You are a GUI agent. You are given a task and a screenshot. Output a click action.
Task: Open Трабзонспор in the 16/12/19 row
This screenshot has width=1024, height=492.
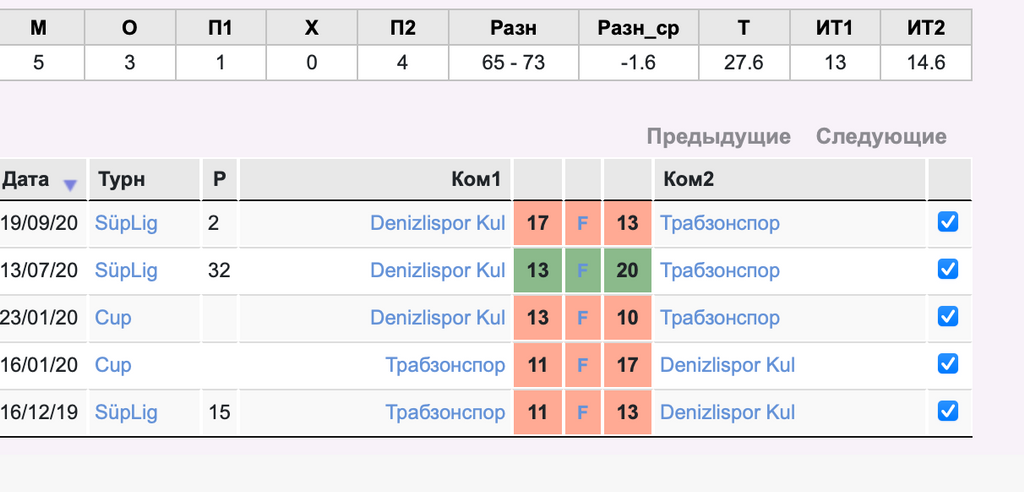(x=445, y=412)
